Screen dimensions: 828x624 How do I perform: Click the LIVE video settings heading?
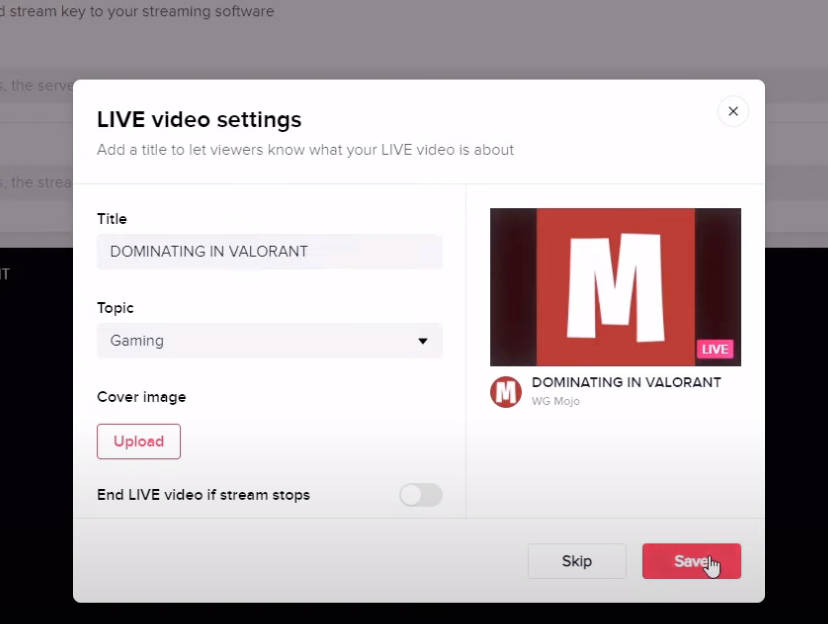point(199,120)
